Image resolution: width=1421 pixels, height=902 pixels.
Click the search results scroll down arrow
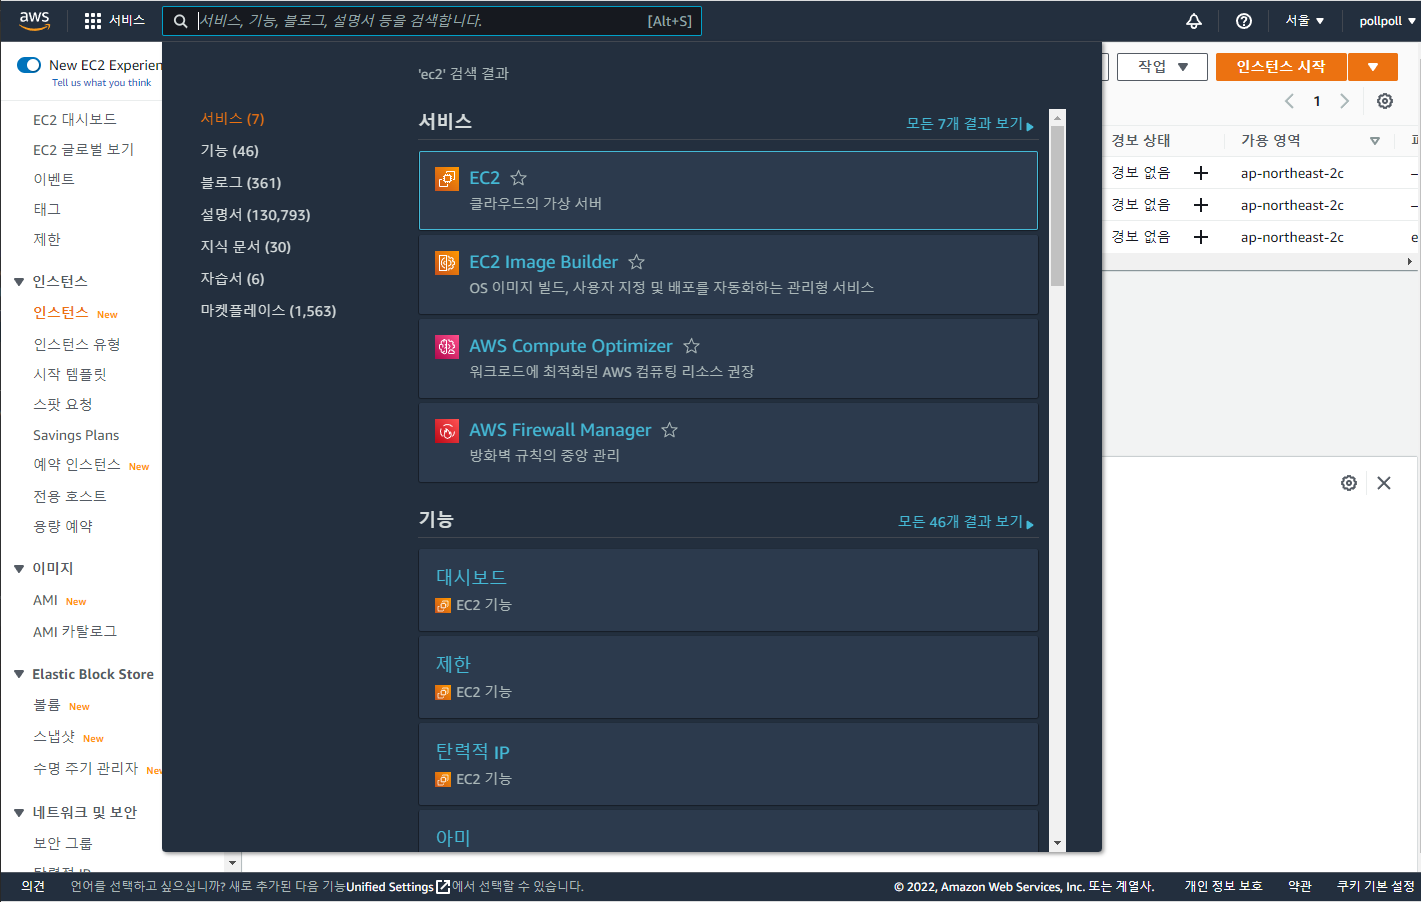tap(1057, 844)
